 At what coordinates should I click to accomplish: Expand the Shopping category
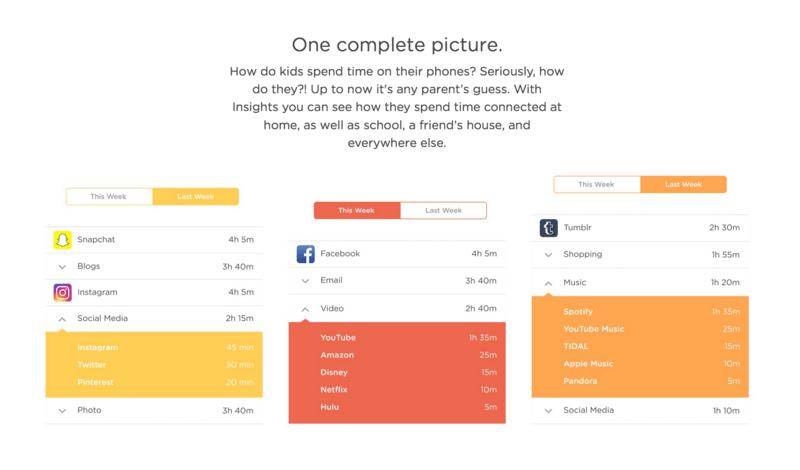coord(548,255)
